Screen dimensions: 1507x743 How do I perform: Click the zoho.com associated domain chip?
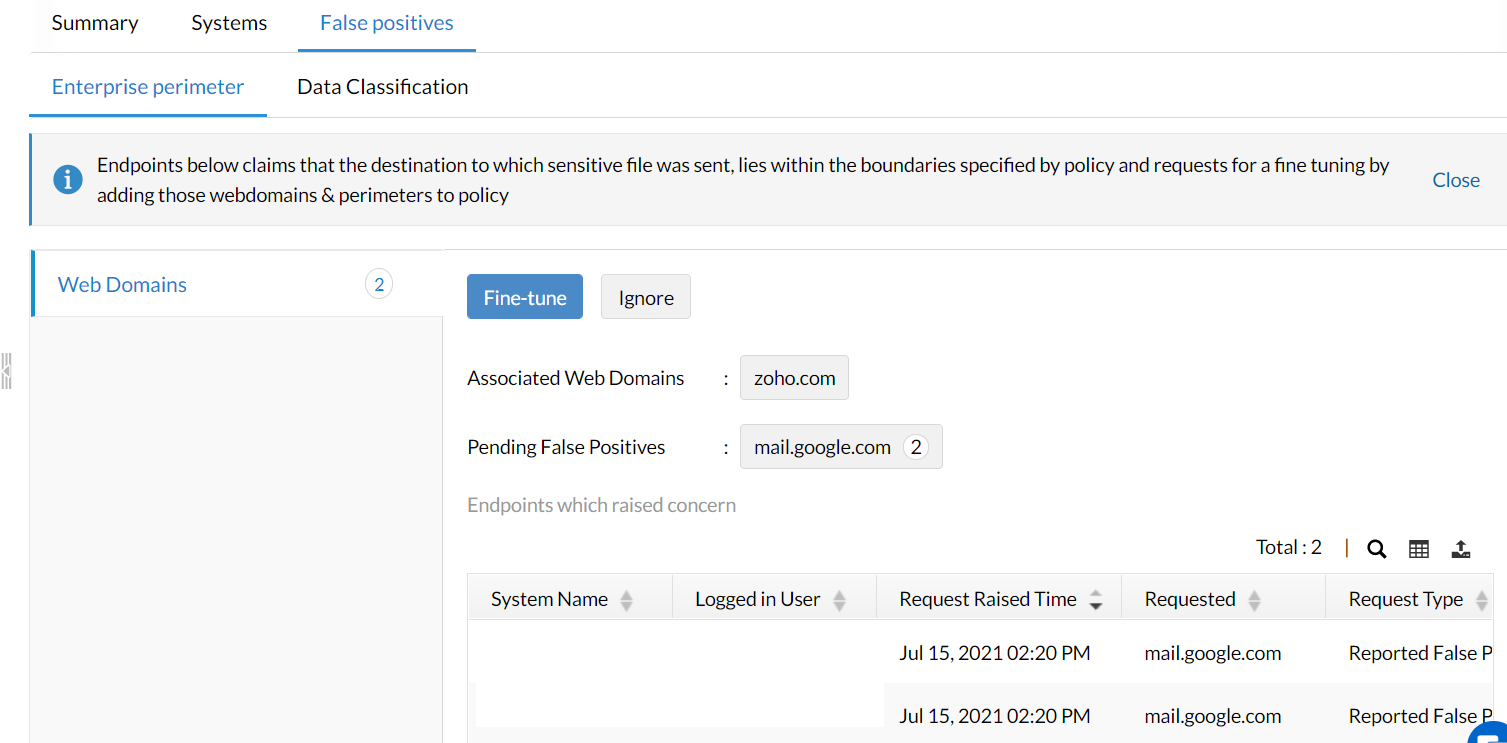click(794, 378)
